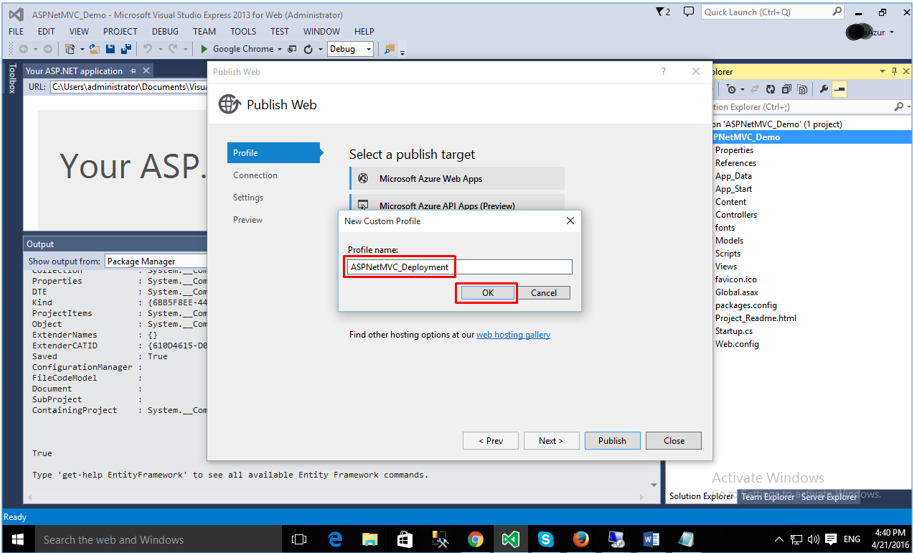Screen dimensions: 913x553
Task: Click the Refresh linked browsers icon
Action: click(309, 49)
